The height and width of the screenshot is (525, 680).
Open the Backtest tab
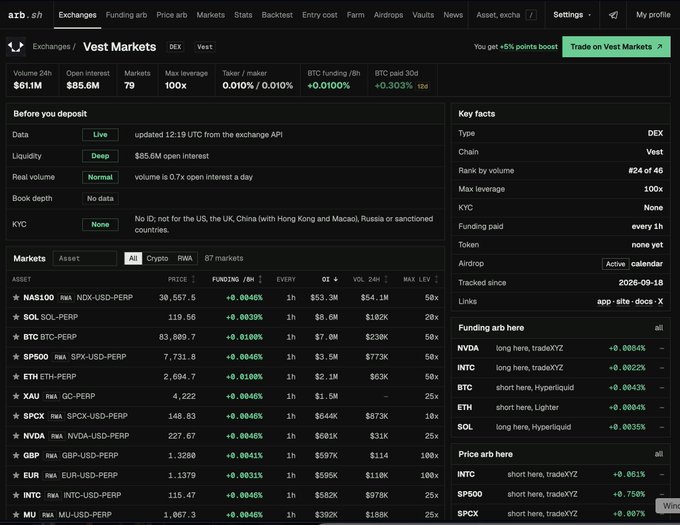(x=277, y=15)
